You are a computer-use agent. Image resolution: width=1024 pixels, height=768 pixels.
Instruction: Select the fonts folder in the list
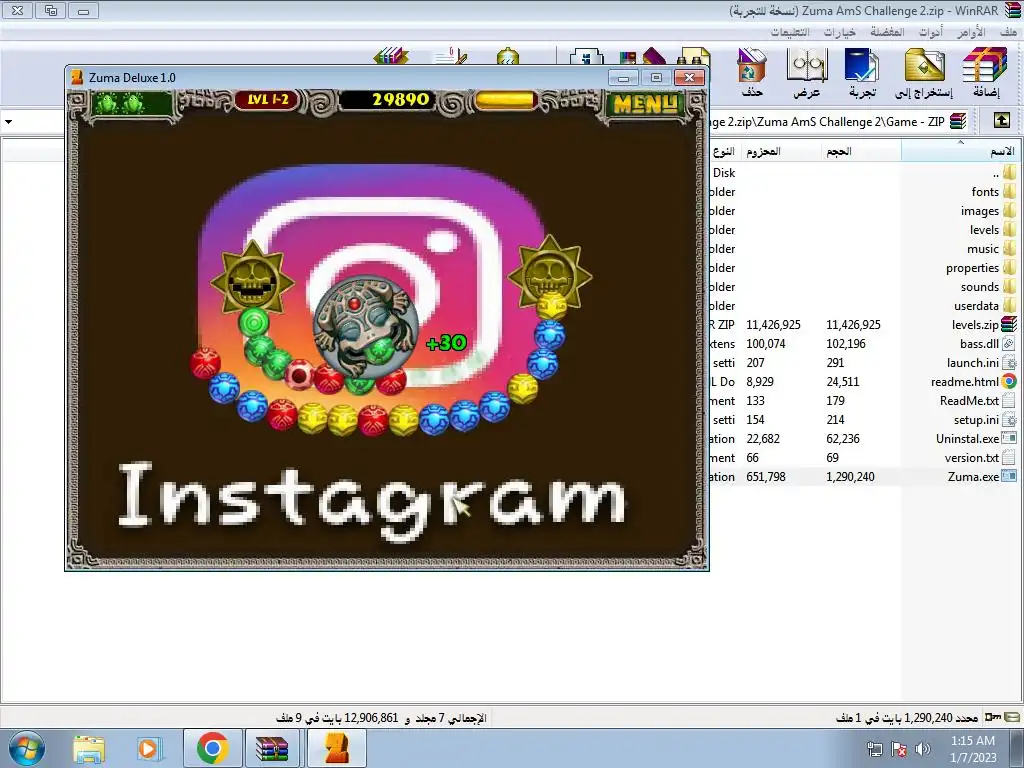pos(863,192)
